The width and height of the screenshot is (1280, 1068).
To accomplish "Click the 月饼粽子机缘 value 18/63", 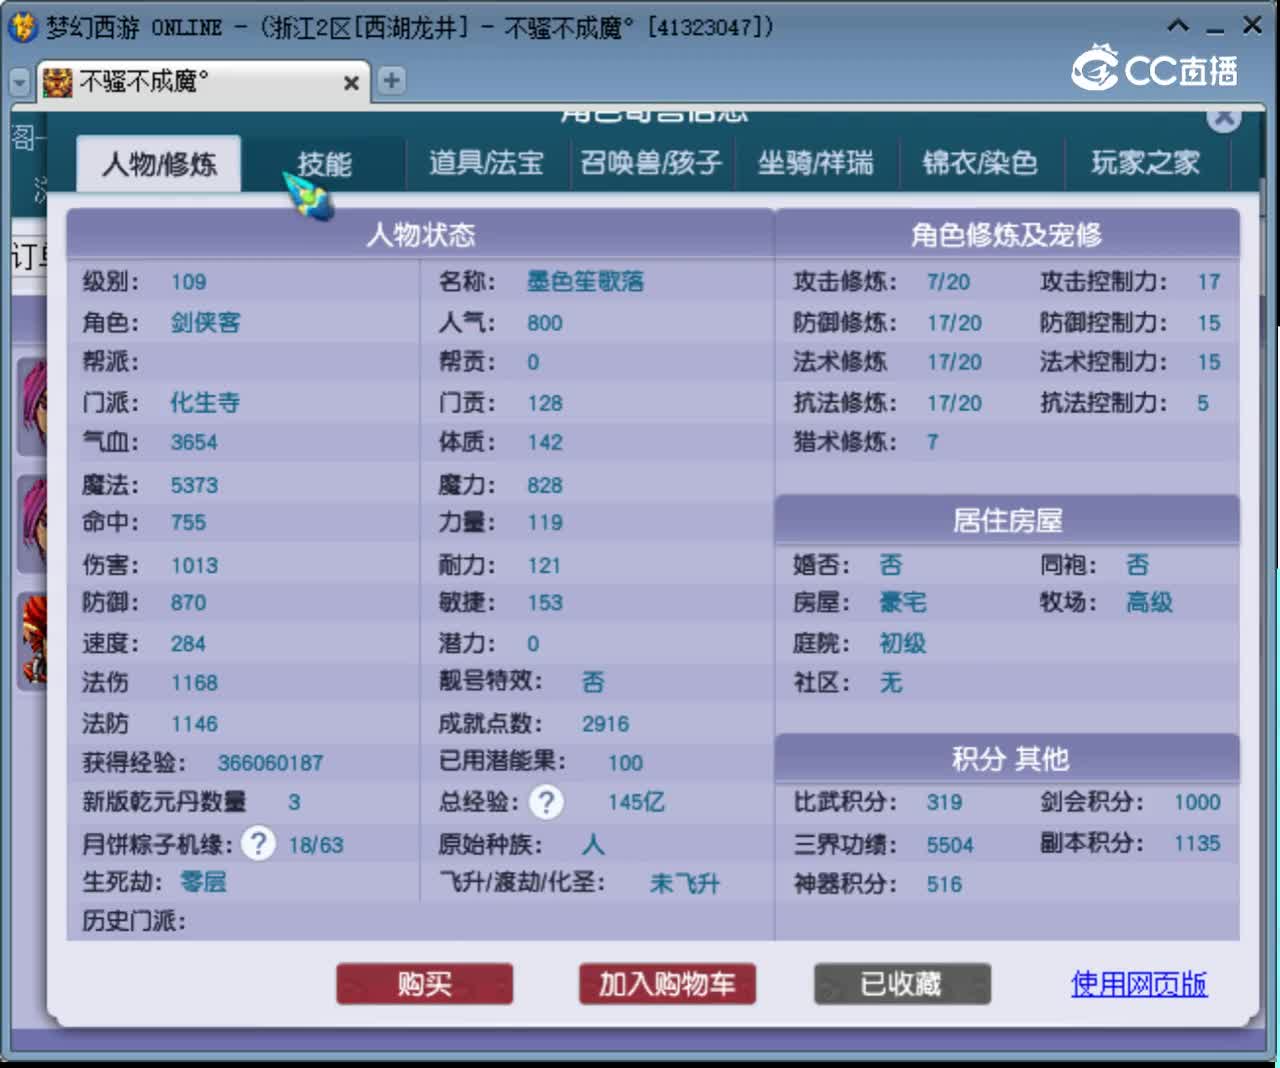I will click(316, 846).
